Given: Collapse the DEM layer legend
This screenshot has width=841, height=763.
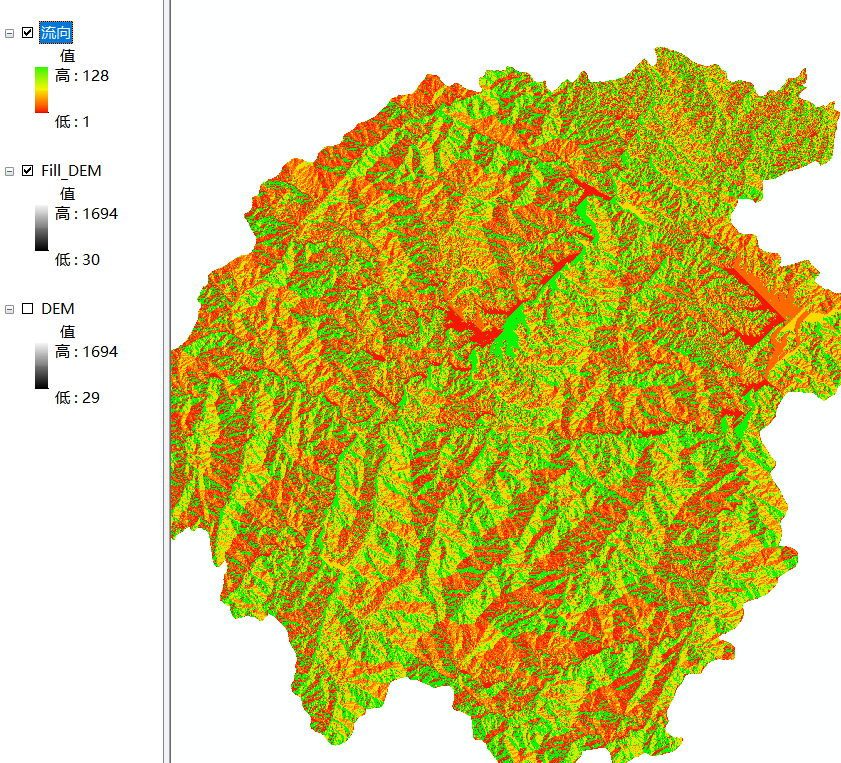Looking at the screenshot, I should (x=9, y=309).
